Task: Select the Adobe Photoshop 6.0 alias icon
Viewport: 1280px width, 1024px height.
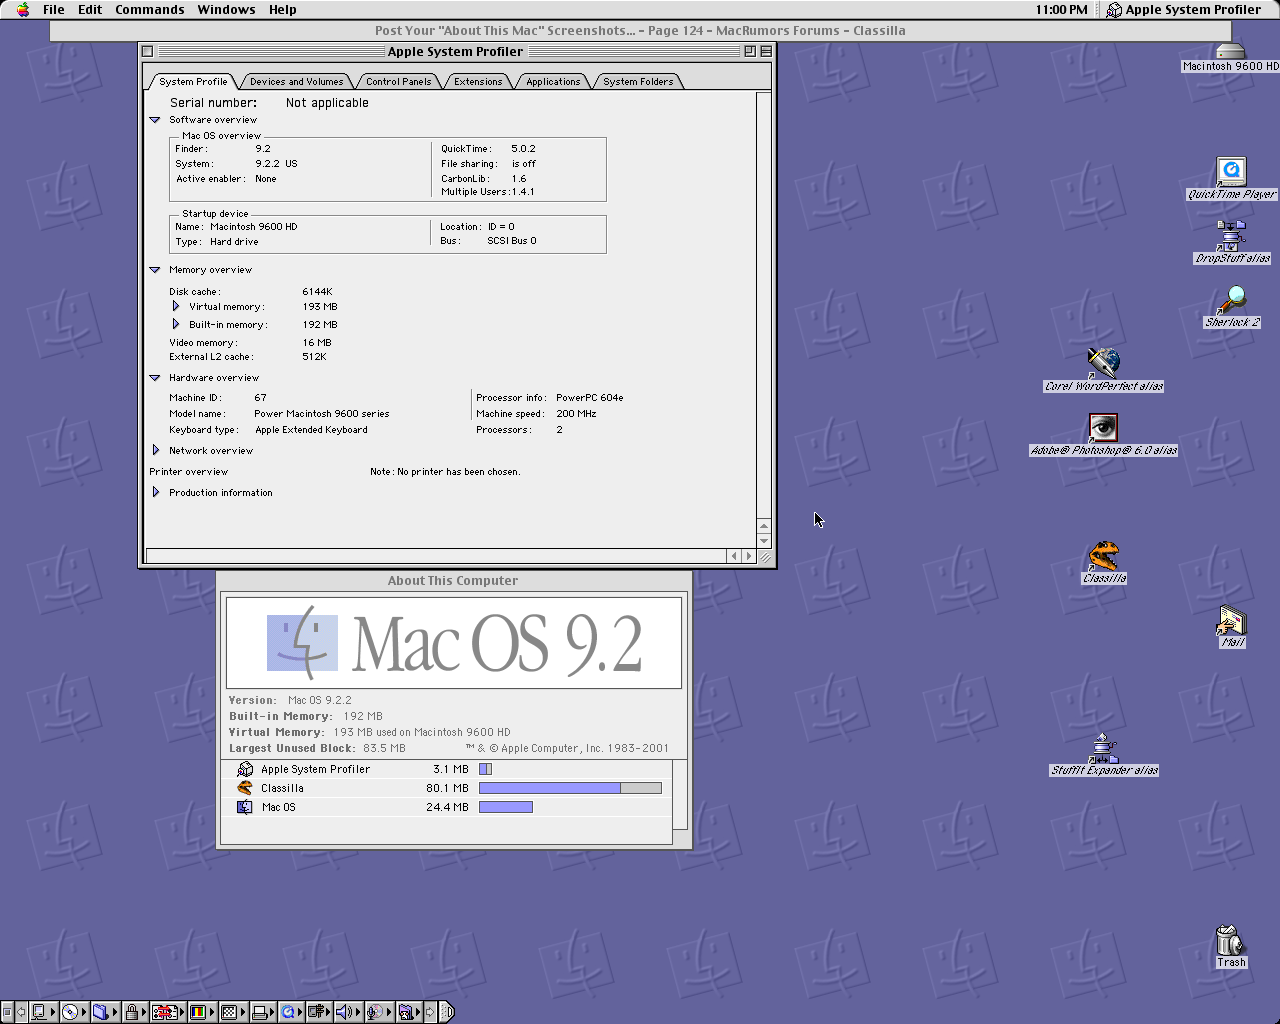Action: (x=1103, y=428)
